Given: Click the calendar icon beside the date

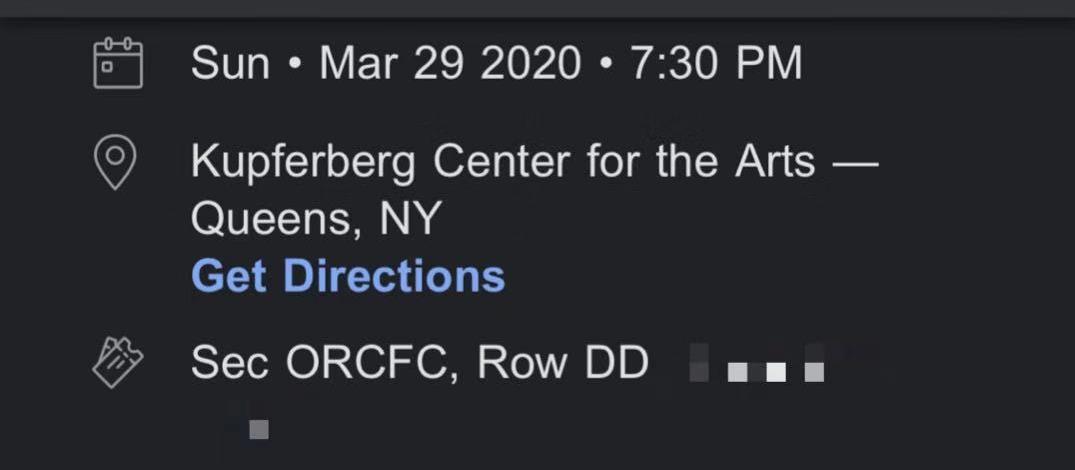Looking at the screenshot, I should point(118,63).
